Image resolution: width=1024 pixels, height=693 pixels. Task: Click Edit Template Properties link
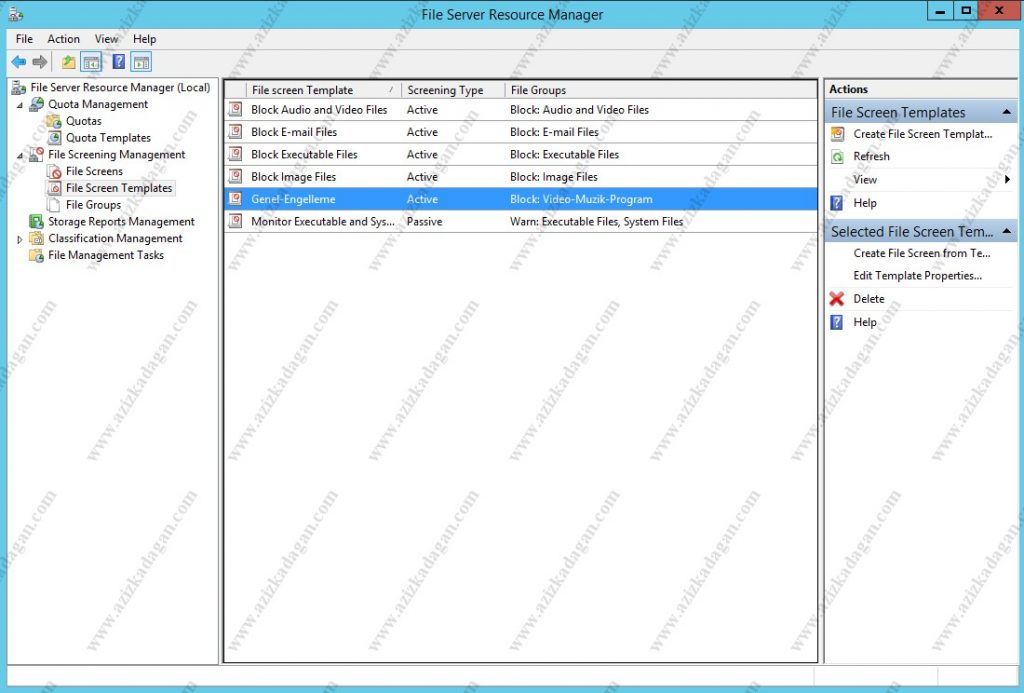(x=917, y=276)
